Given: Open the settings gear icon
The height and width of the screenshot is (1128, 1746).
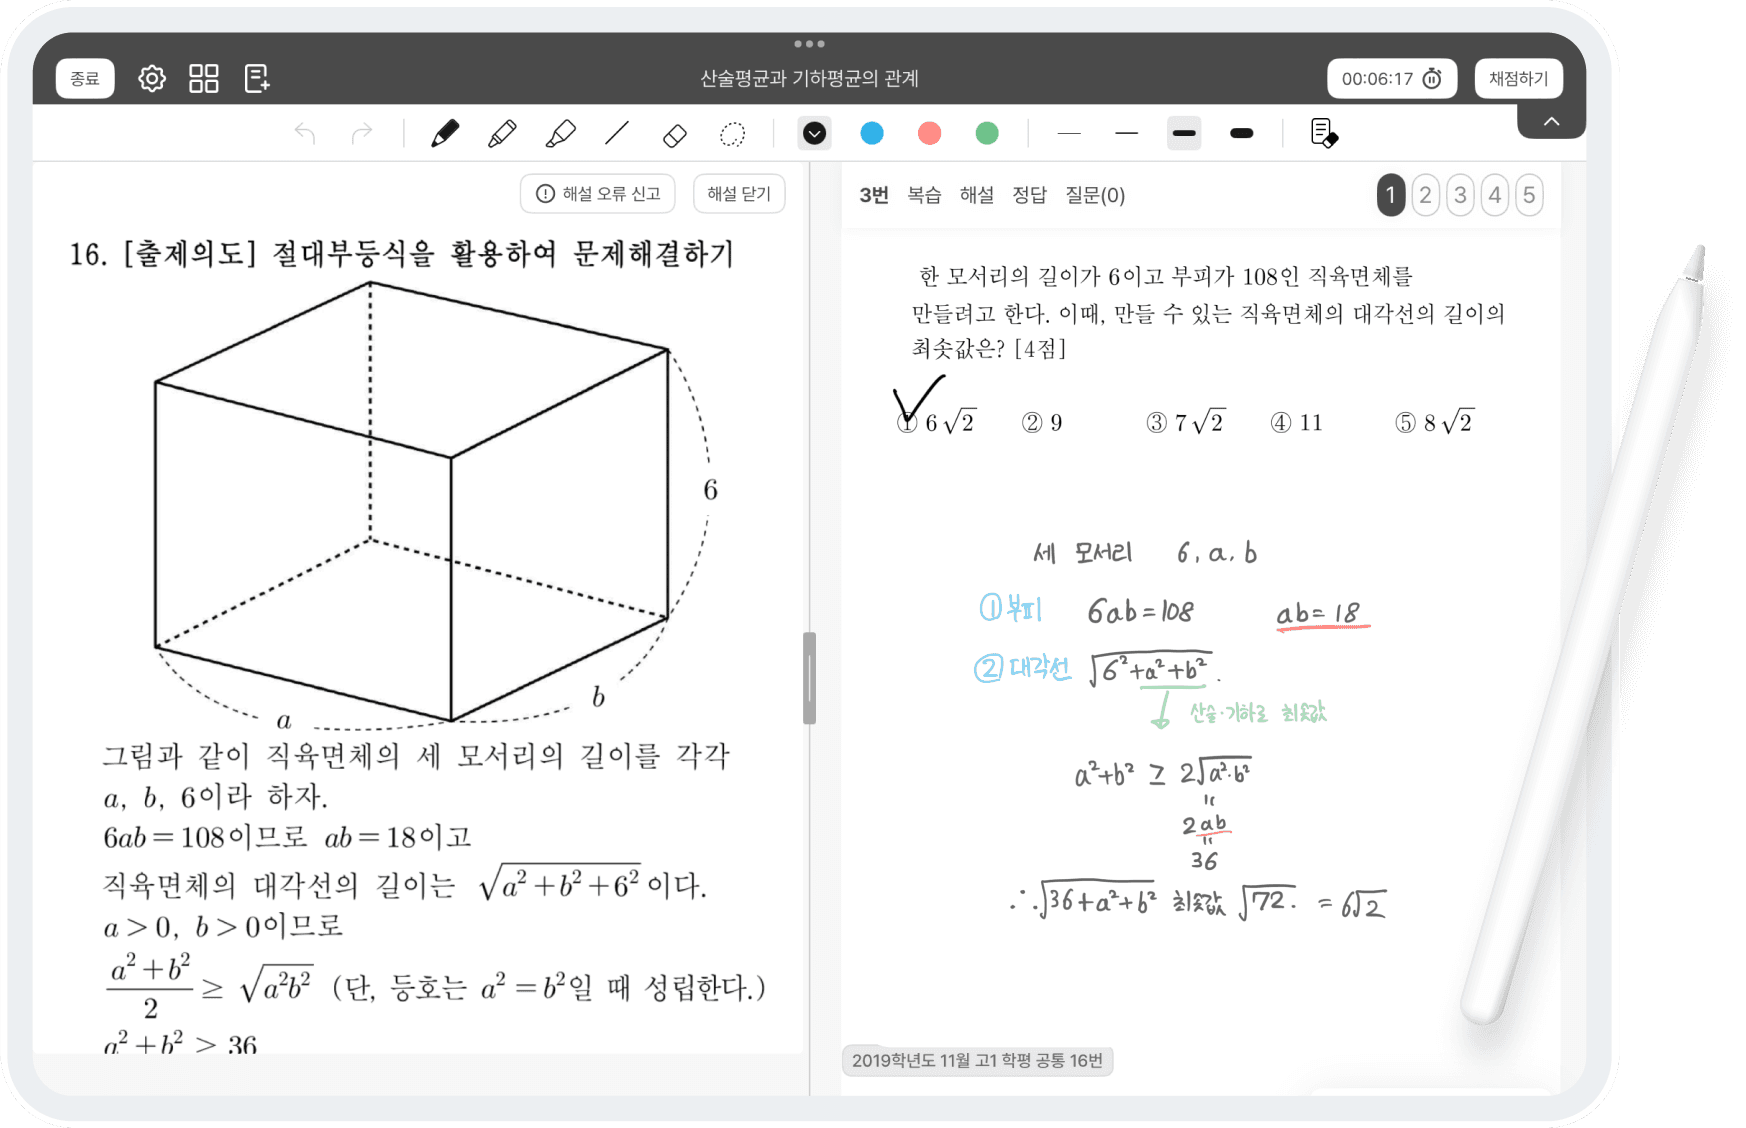Looking at the screenshot, I should pyautogui.click(x=152, y=78).
